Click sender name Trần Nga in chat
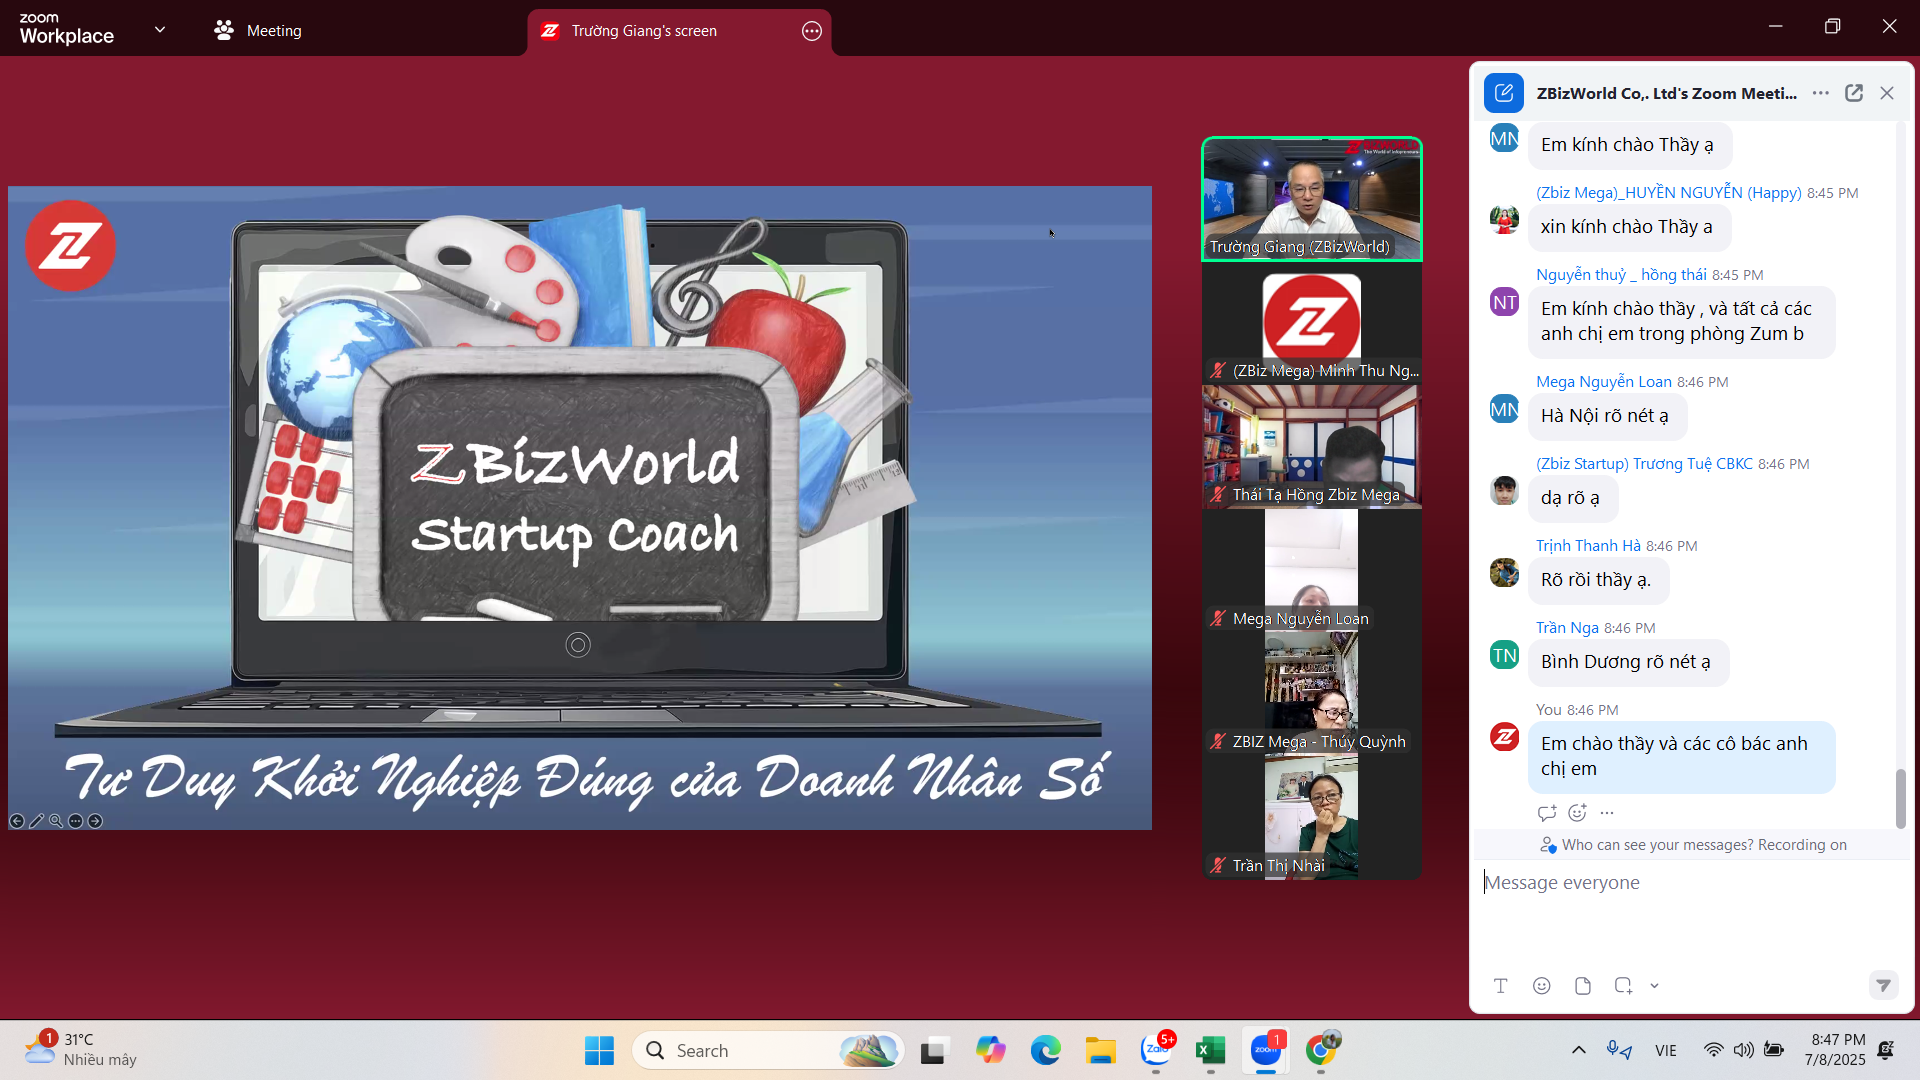The width and height of the screenshot is (1920, 1080). 1567,628
